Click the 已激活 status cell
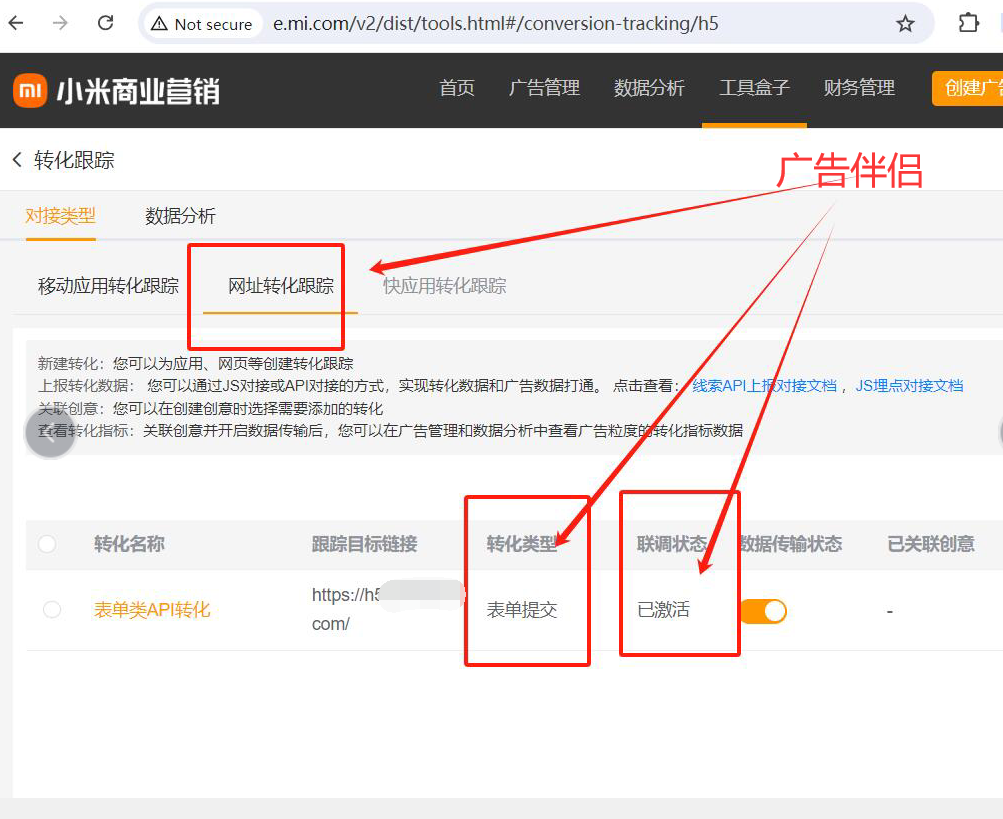 pos(663,610)
